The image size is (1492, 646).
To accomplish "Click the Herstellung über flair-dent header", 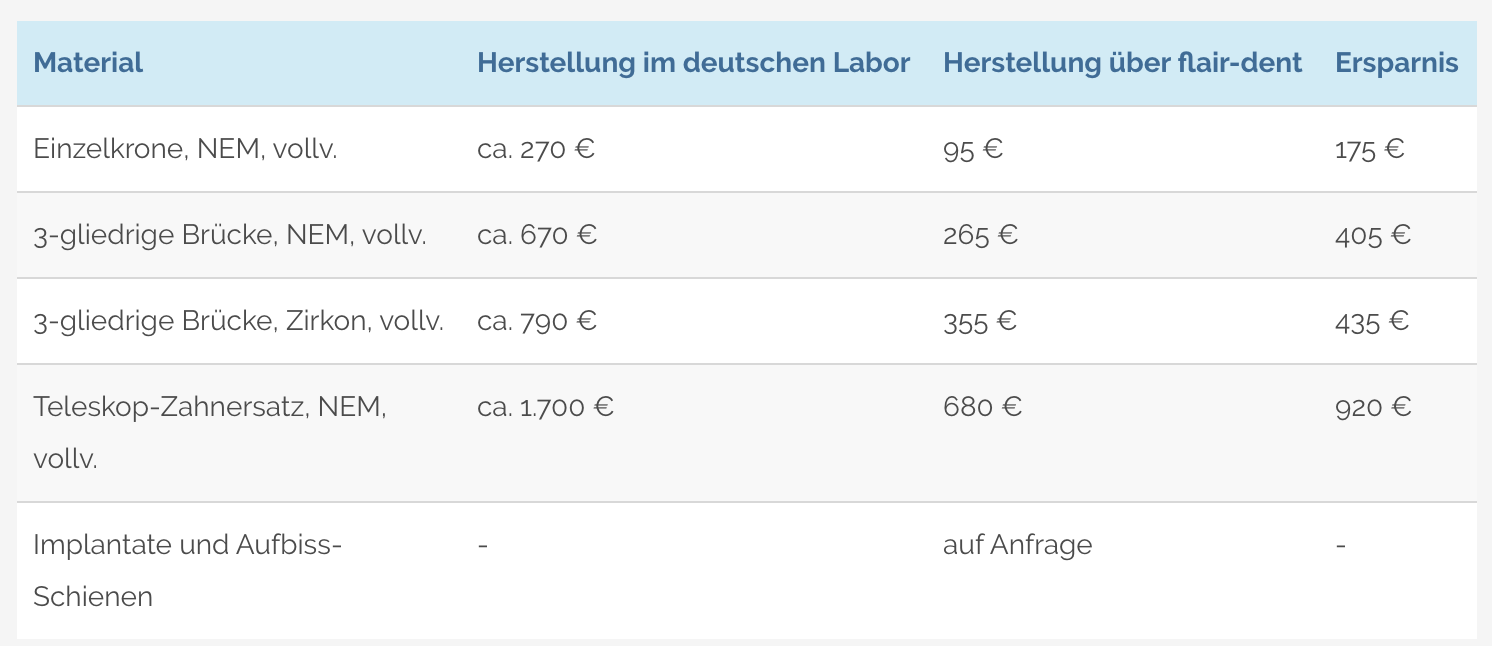I will (x=1122, y=63).
